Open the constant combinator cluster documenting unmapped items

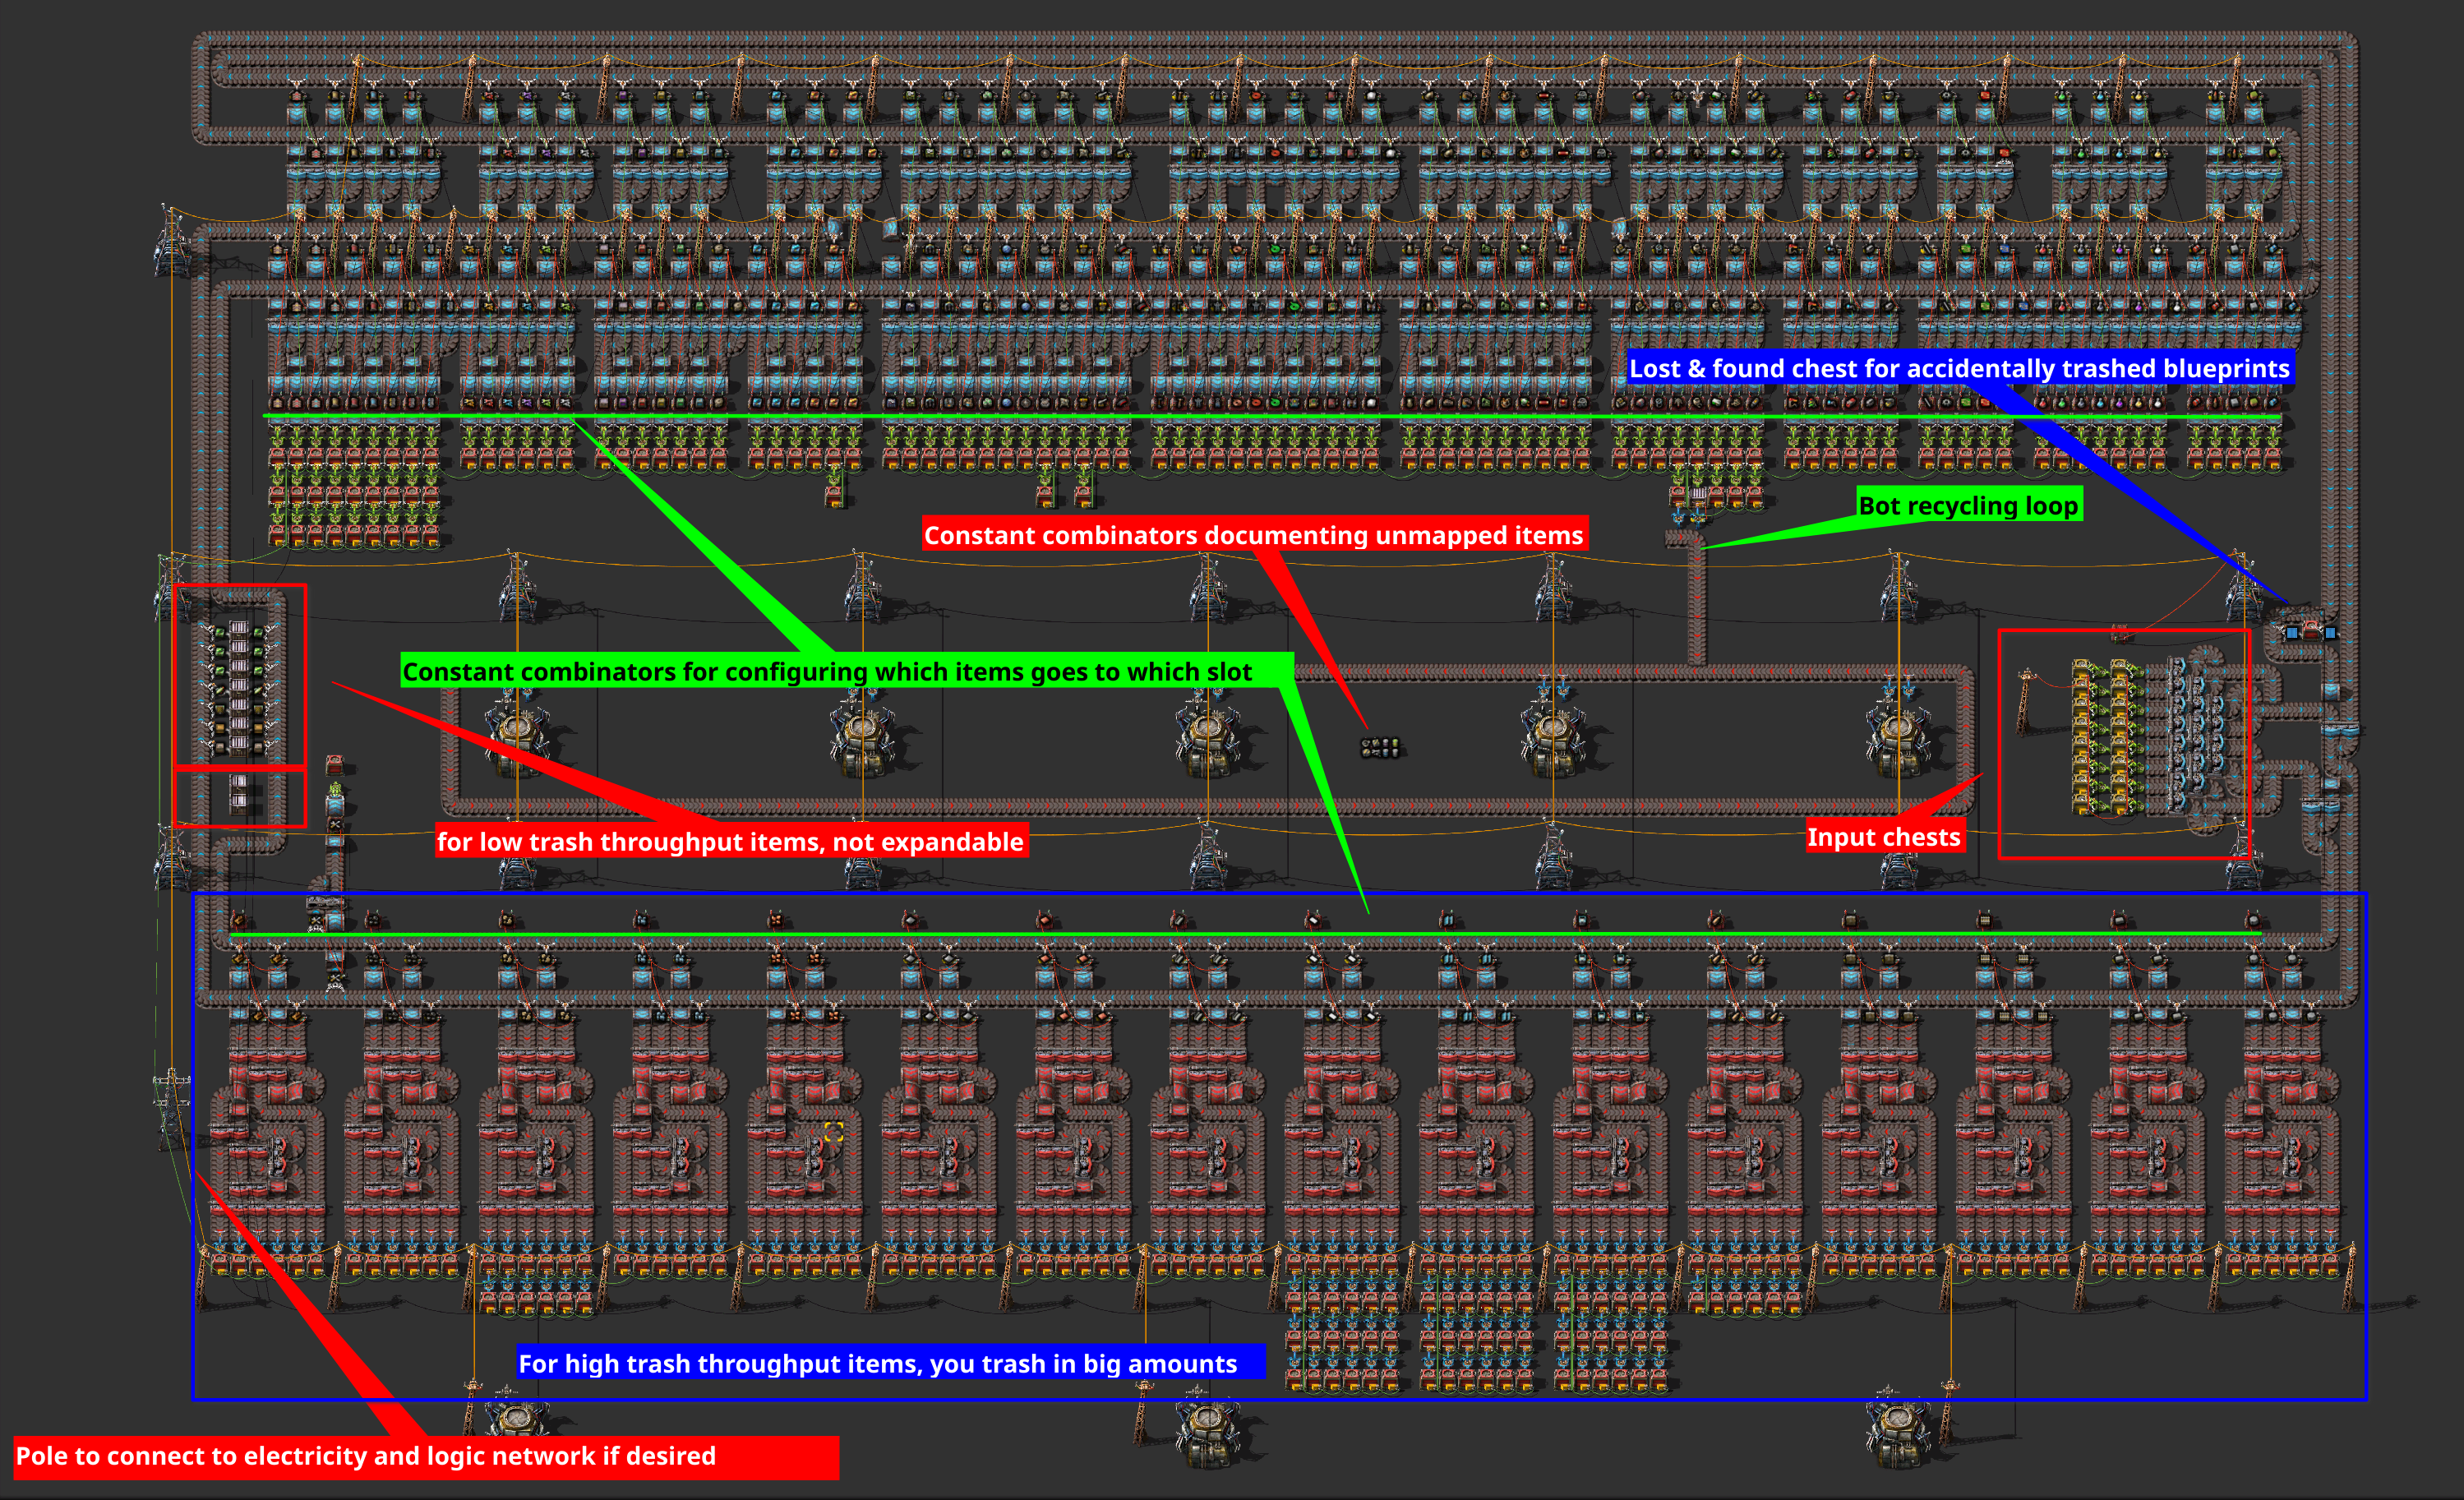(x=1381, y=747)
